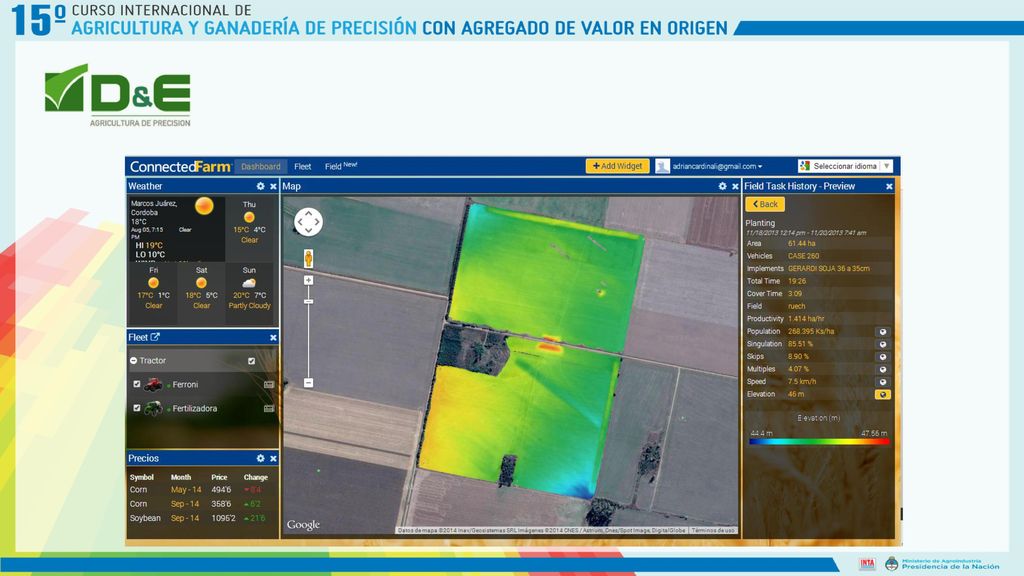
Task: Select the green Fertilizadora tractor icon
Action: [153, 408]
